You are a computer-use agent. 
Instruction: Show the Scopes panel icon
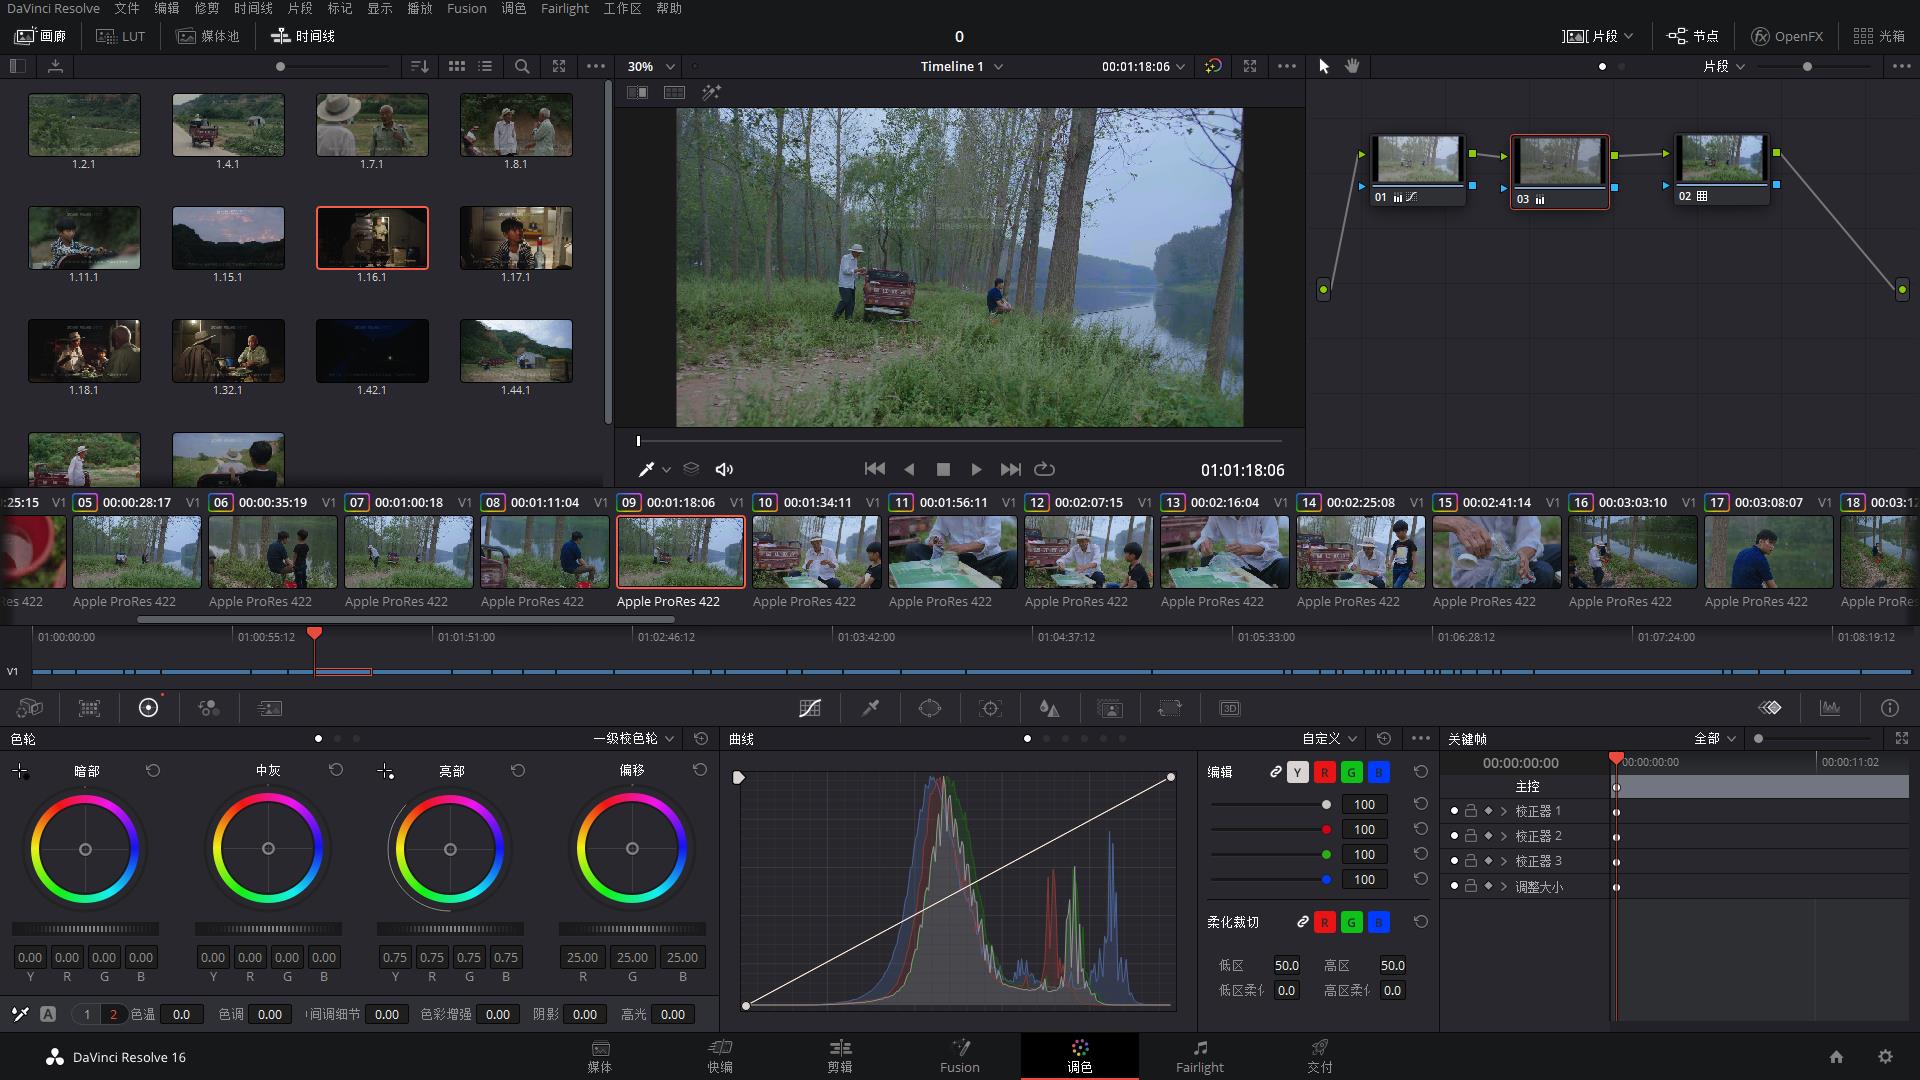[x=1830, y=708]
